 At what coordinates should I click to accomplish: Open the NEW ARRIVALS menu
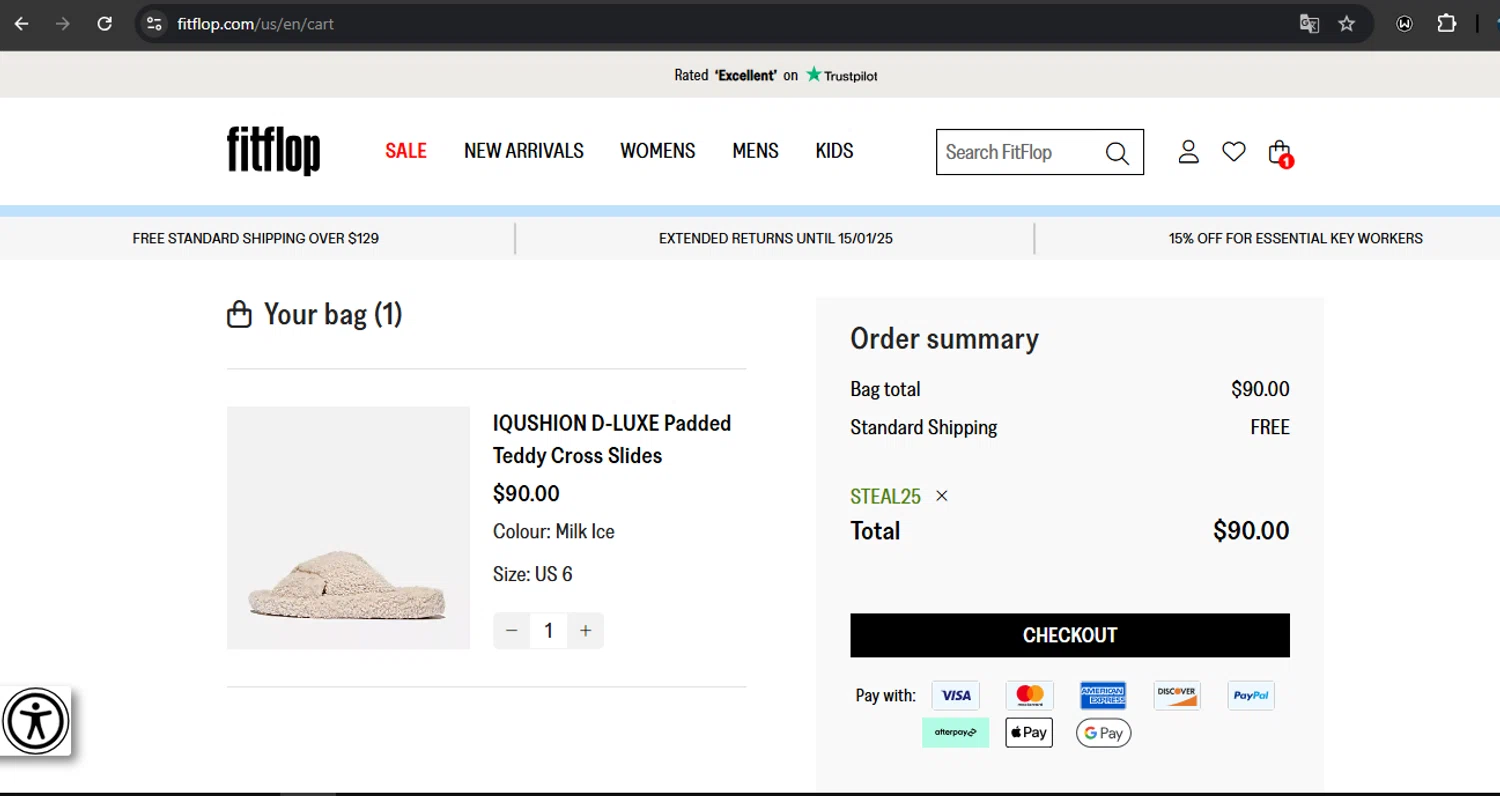(x=524, y=151)
